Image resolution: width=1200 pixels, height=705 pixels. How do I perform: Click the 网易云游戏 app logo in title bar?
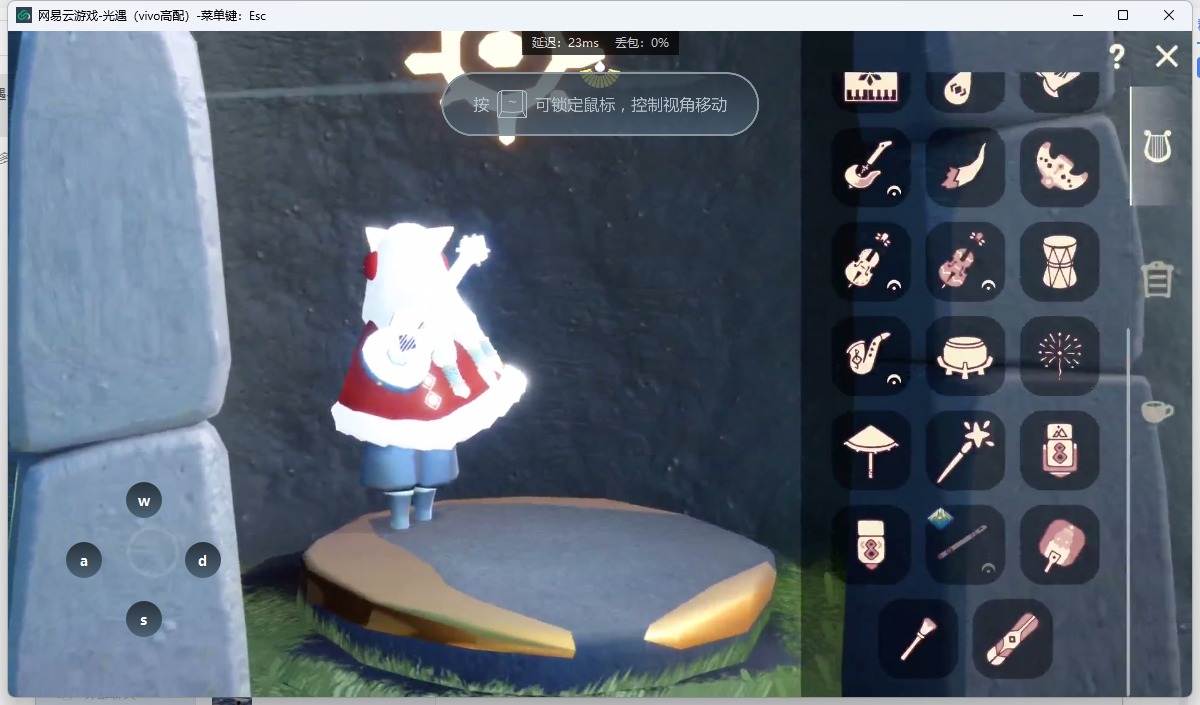pyautogui.click(x=24, y=15)
